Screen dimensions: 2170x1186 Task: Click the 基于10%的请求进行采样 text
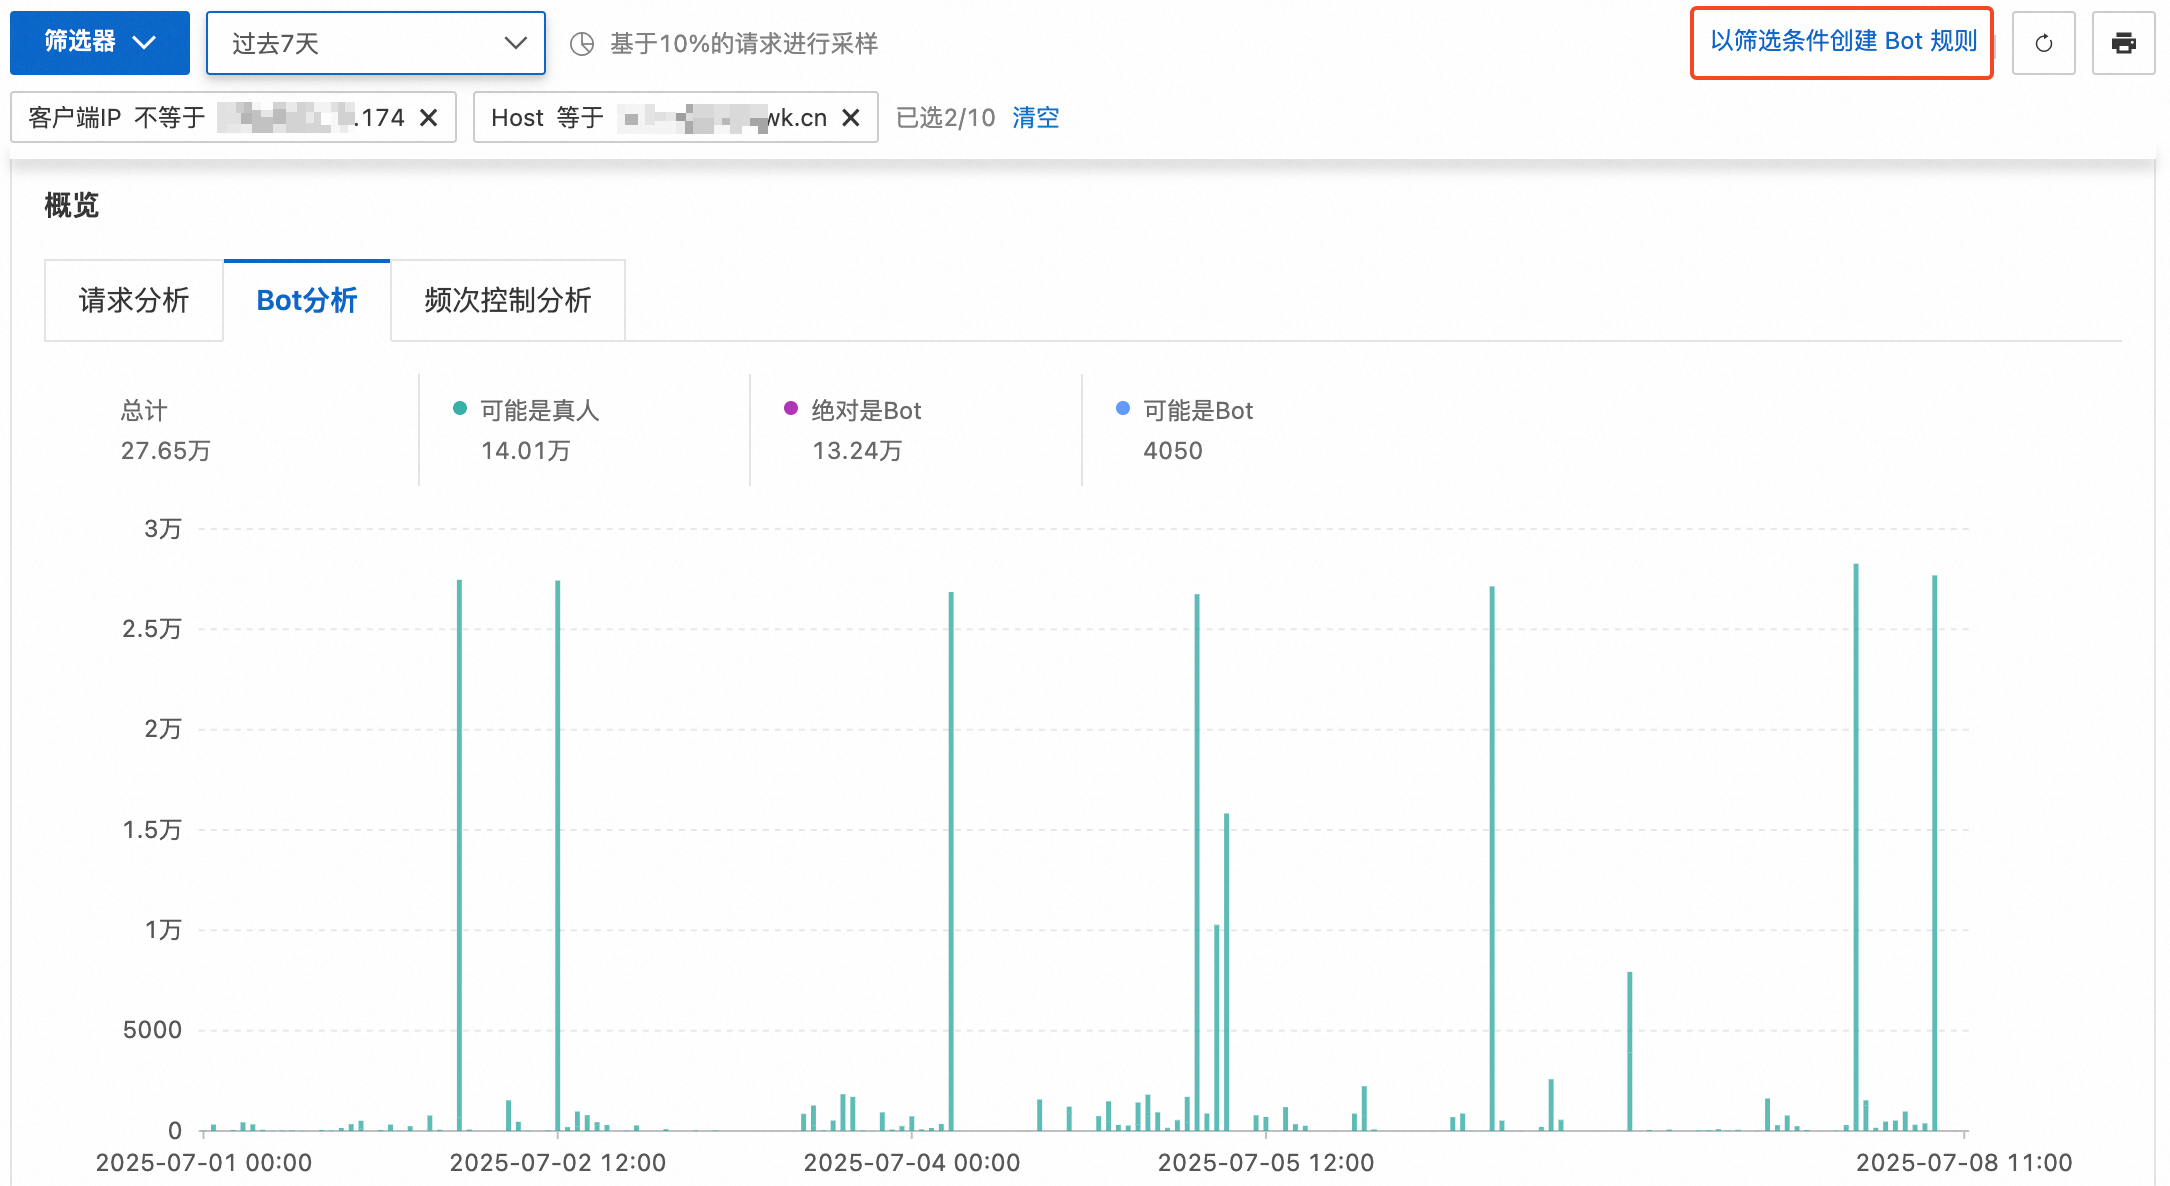[x=744, y=44]
